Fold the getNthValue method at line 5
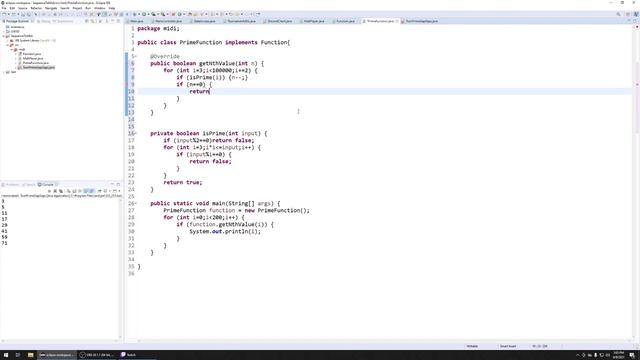This screenshot has width=640, height=360. tap(136, 56)
